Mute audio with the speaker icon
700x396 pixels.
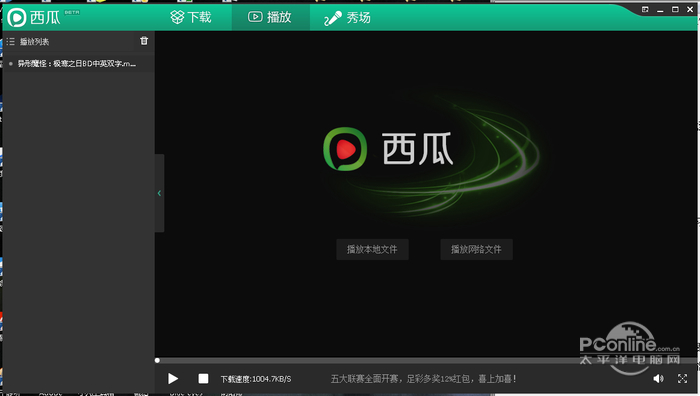[658, 379]
